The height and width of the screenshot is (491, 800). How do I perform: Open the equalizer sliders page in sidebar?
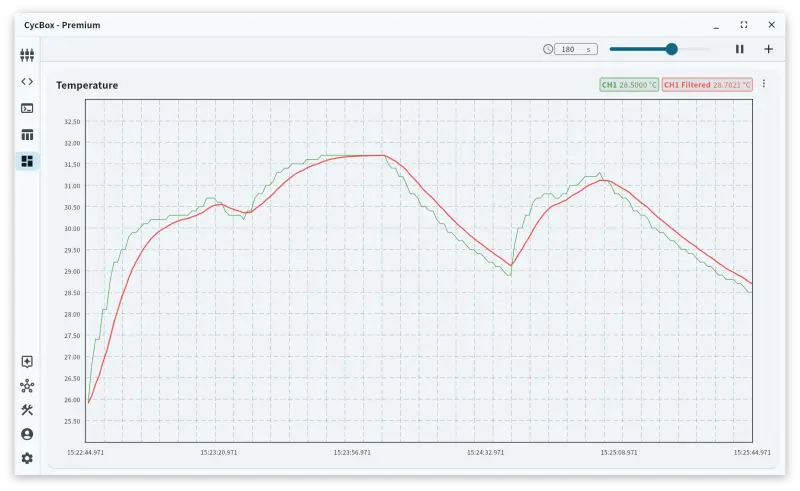point(27,55)
